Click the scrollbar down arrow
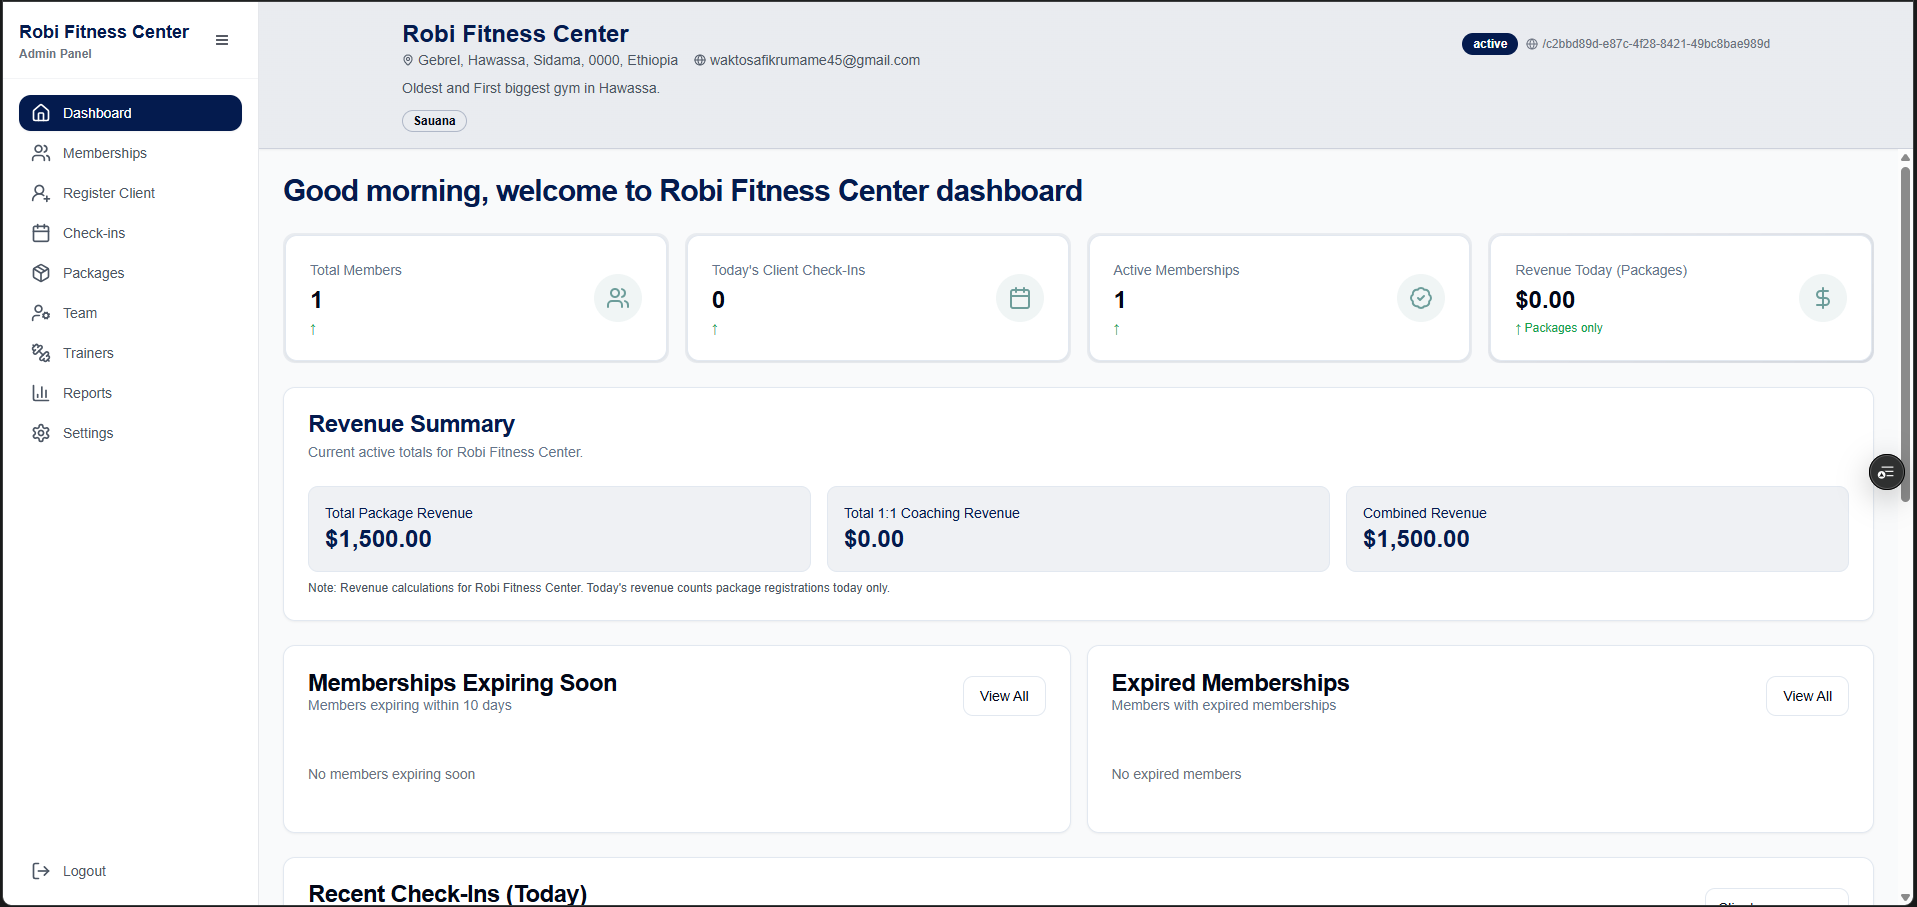This screenshot has width=1917, height=907. [x=1905, y=898]
